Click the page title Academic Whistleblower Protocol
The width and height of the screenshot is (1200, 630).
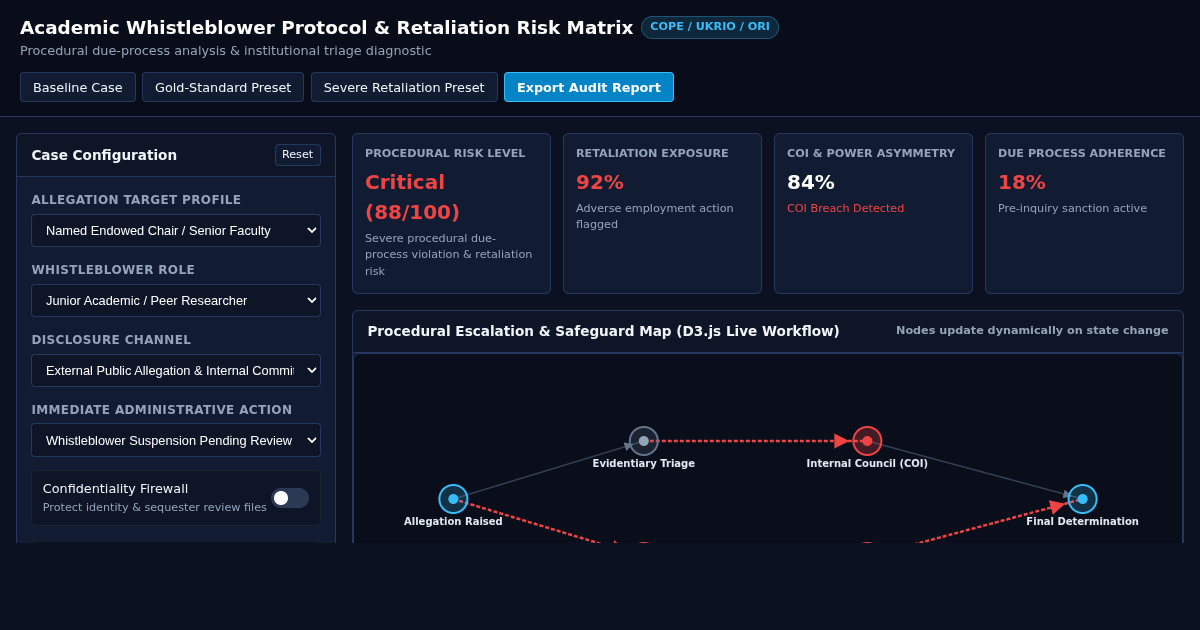326,28
